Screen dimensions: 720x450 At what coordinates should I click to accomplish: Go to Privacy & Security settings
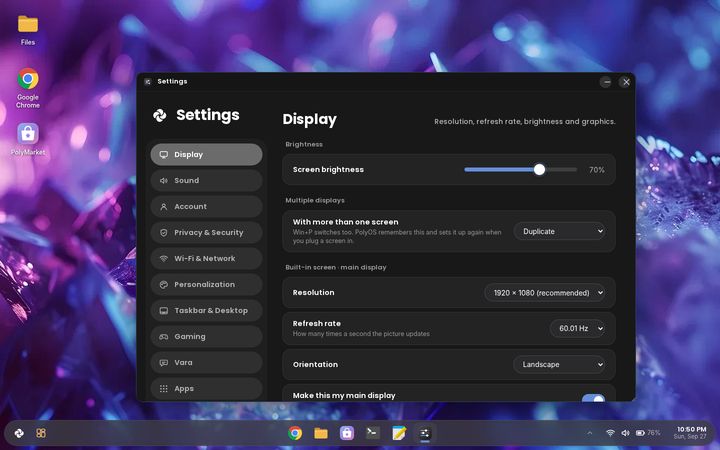click(207, 232)
